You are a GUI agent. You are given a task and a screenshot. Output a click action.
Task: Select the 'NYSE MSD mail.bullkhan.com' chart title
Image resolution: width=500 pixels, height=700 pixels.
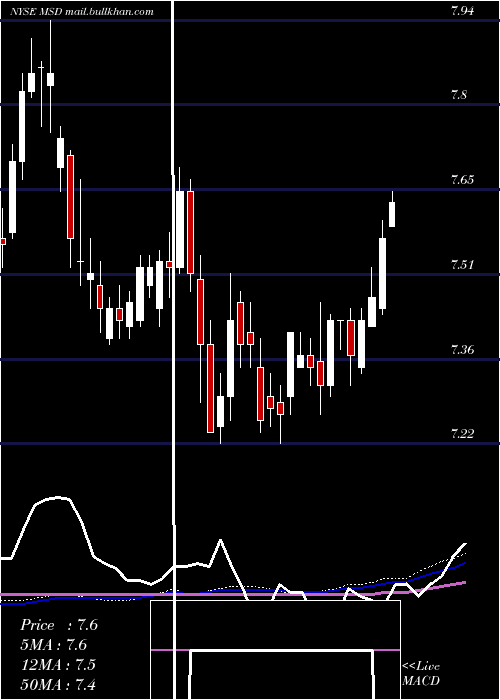(x=82, y=12)
